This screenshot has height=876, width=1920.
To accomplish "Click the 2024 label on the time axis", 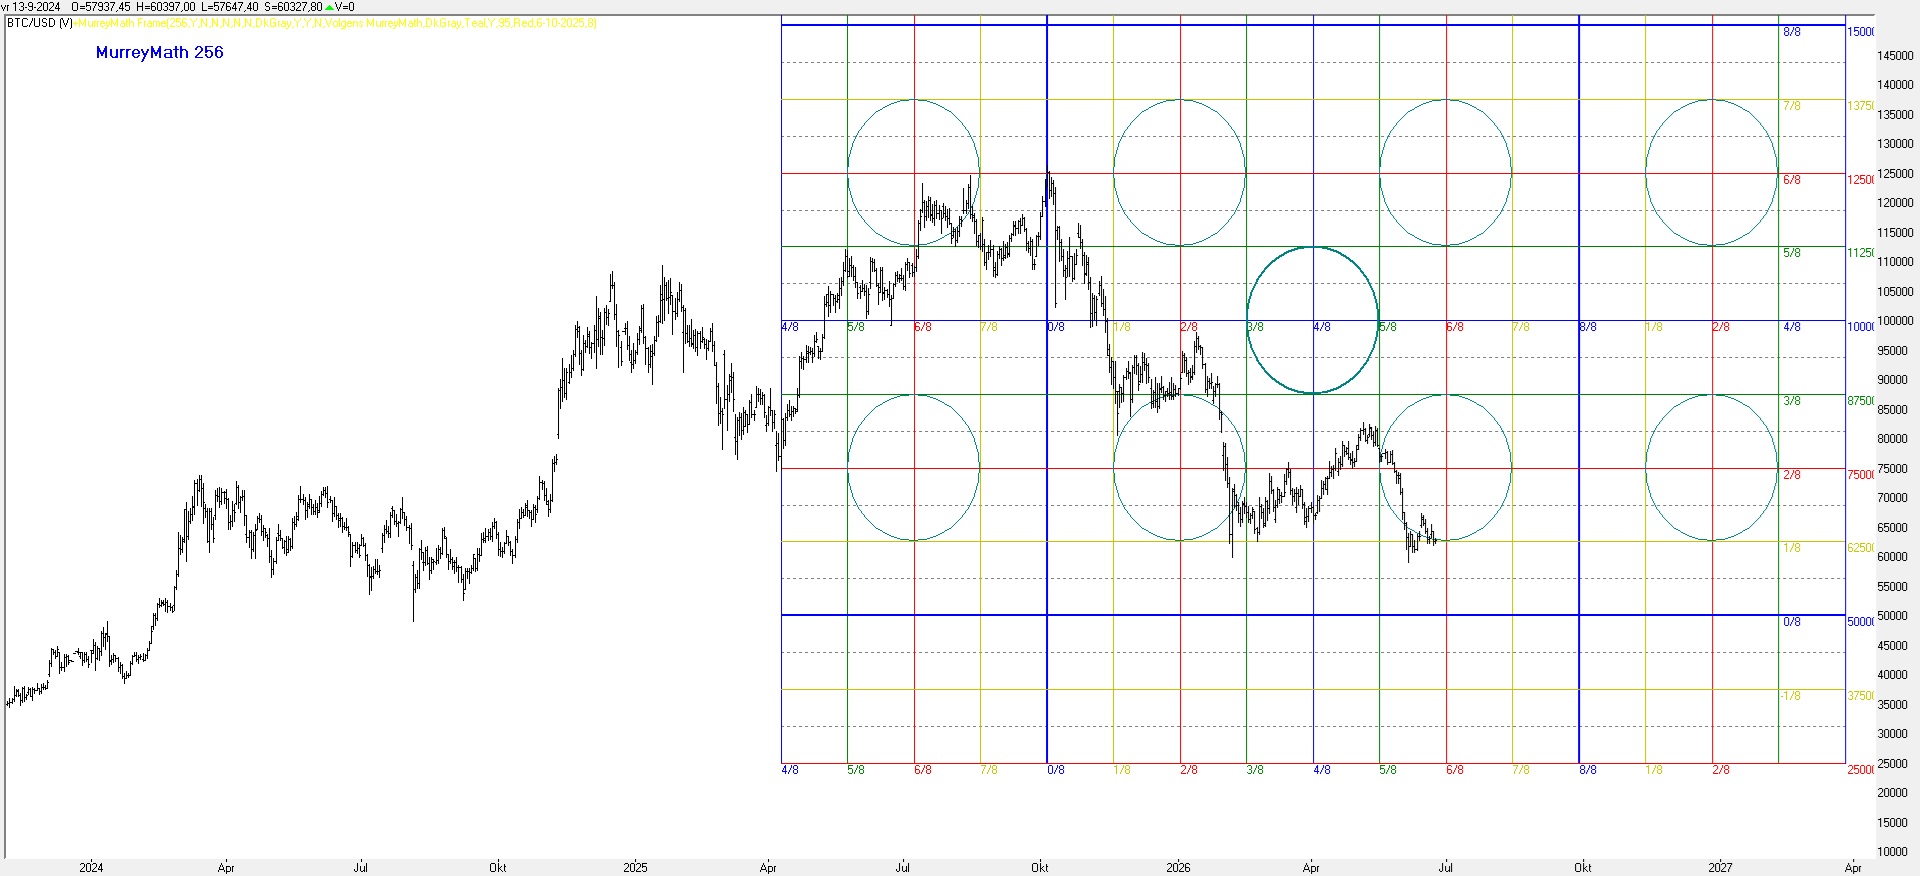I will [x=91, y=867].
